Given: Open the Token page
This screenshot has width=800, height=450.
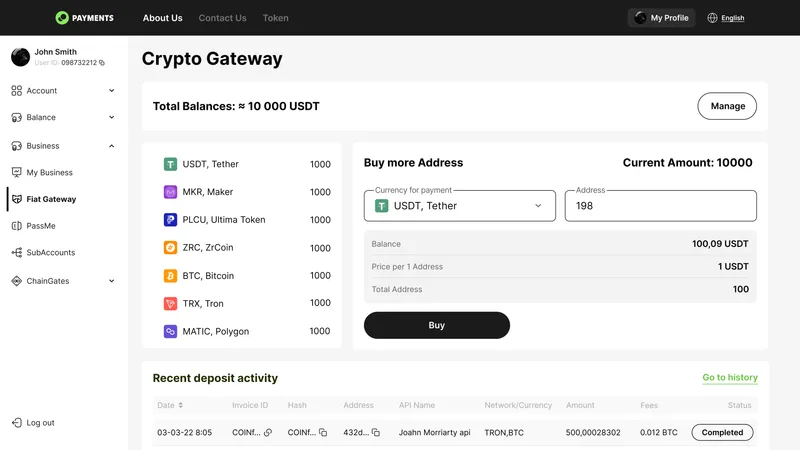Looking at the screenshot, I should 276,18.
